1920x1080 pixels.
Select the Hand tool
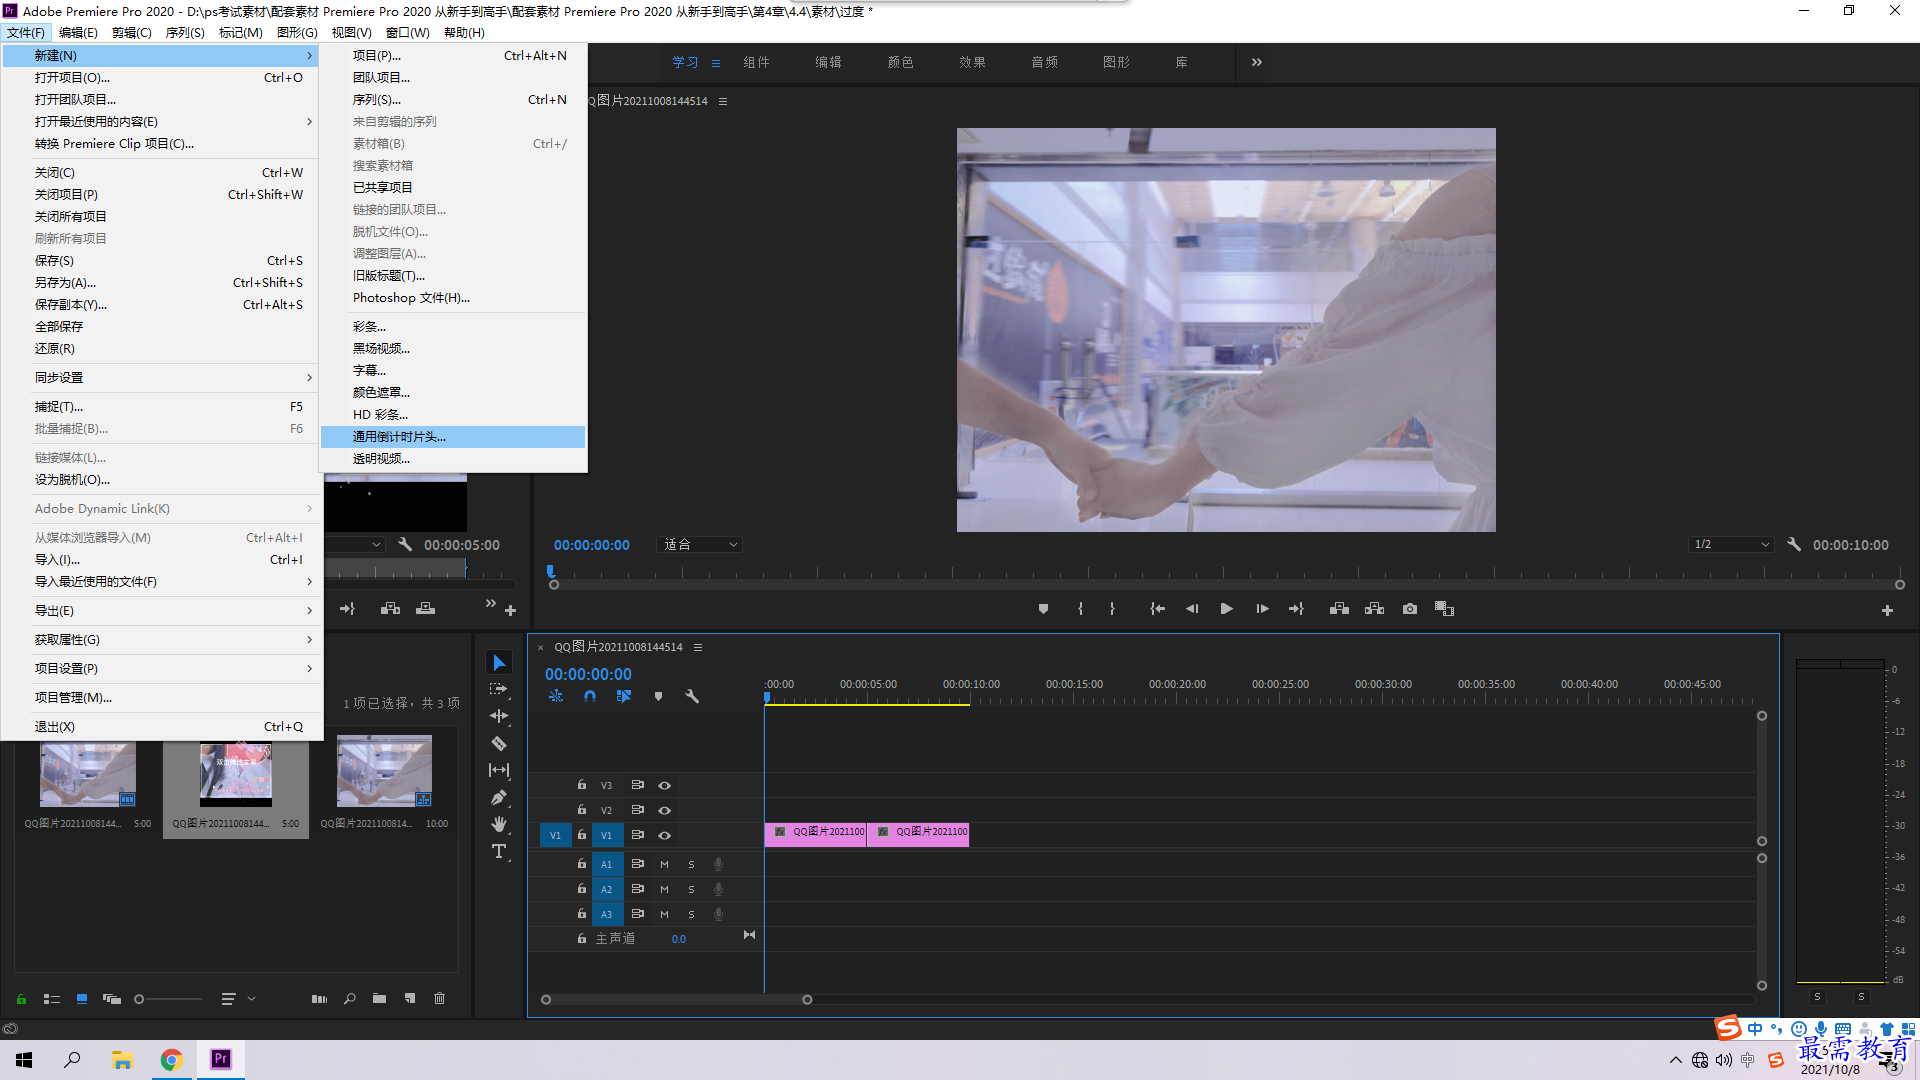499,824
